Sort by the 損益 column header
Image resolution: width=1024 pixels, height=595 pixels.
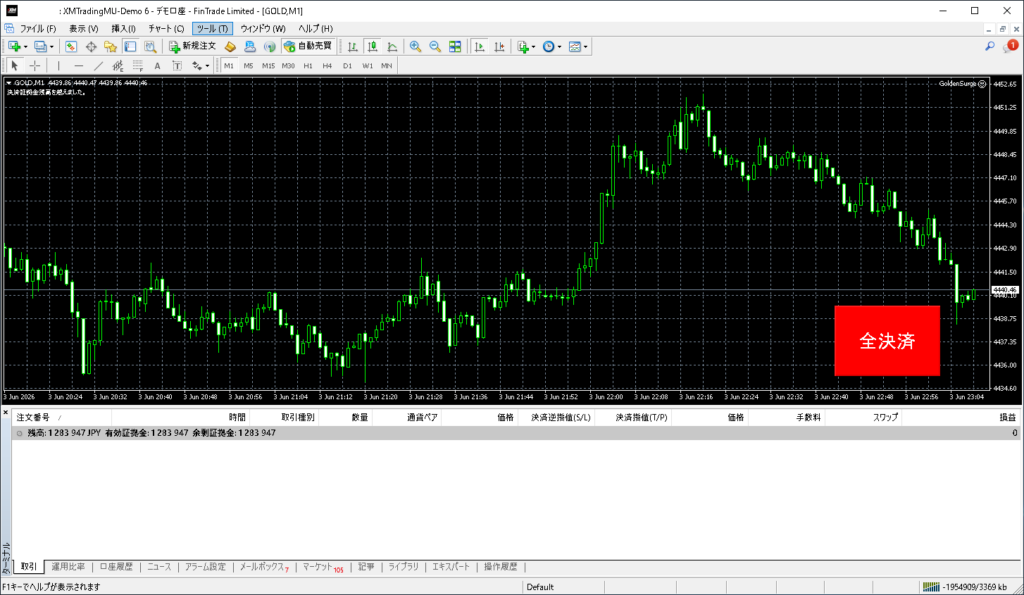click(1008, 417)
